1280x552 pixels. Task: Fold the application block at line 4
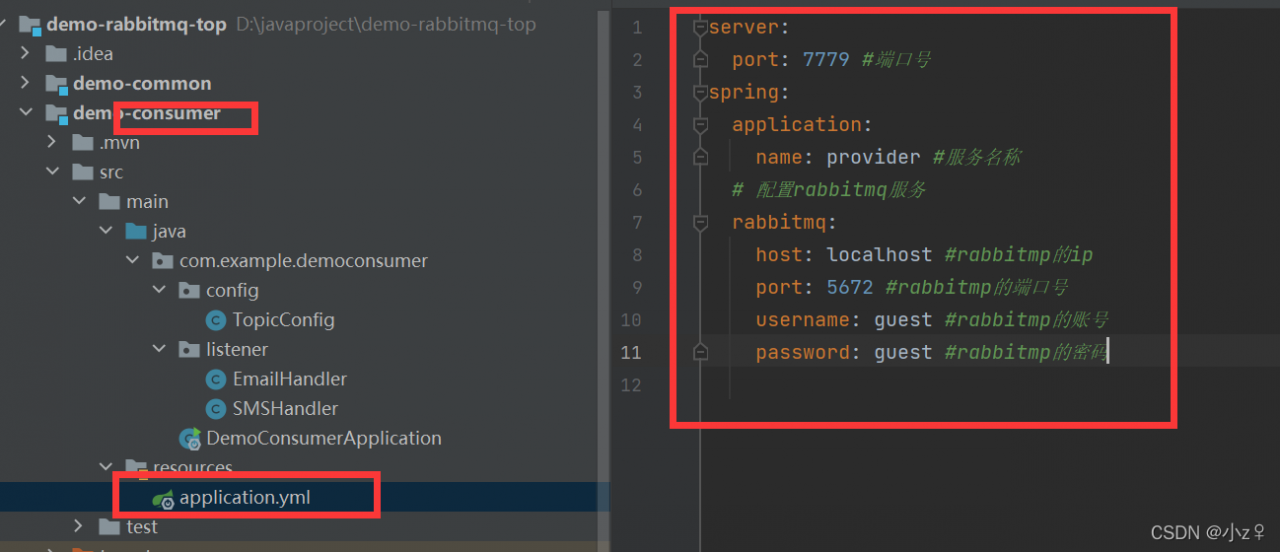pyautogui.click(x=700, y=125)
